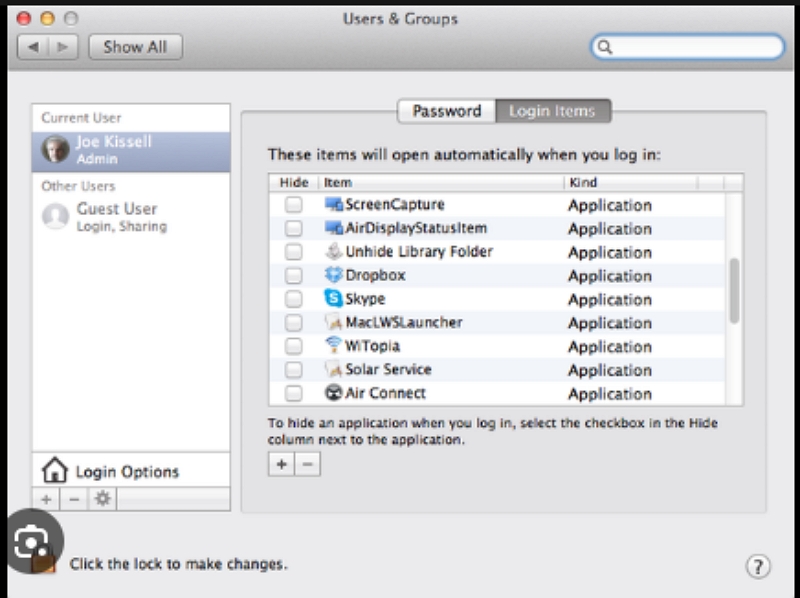The height and width of the screenshot is (598, 800).
Task: Check the Hide box for Air Connect
Action: click(x=293, y=393)
